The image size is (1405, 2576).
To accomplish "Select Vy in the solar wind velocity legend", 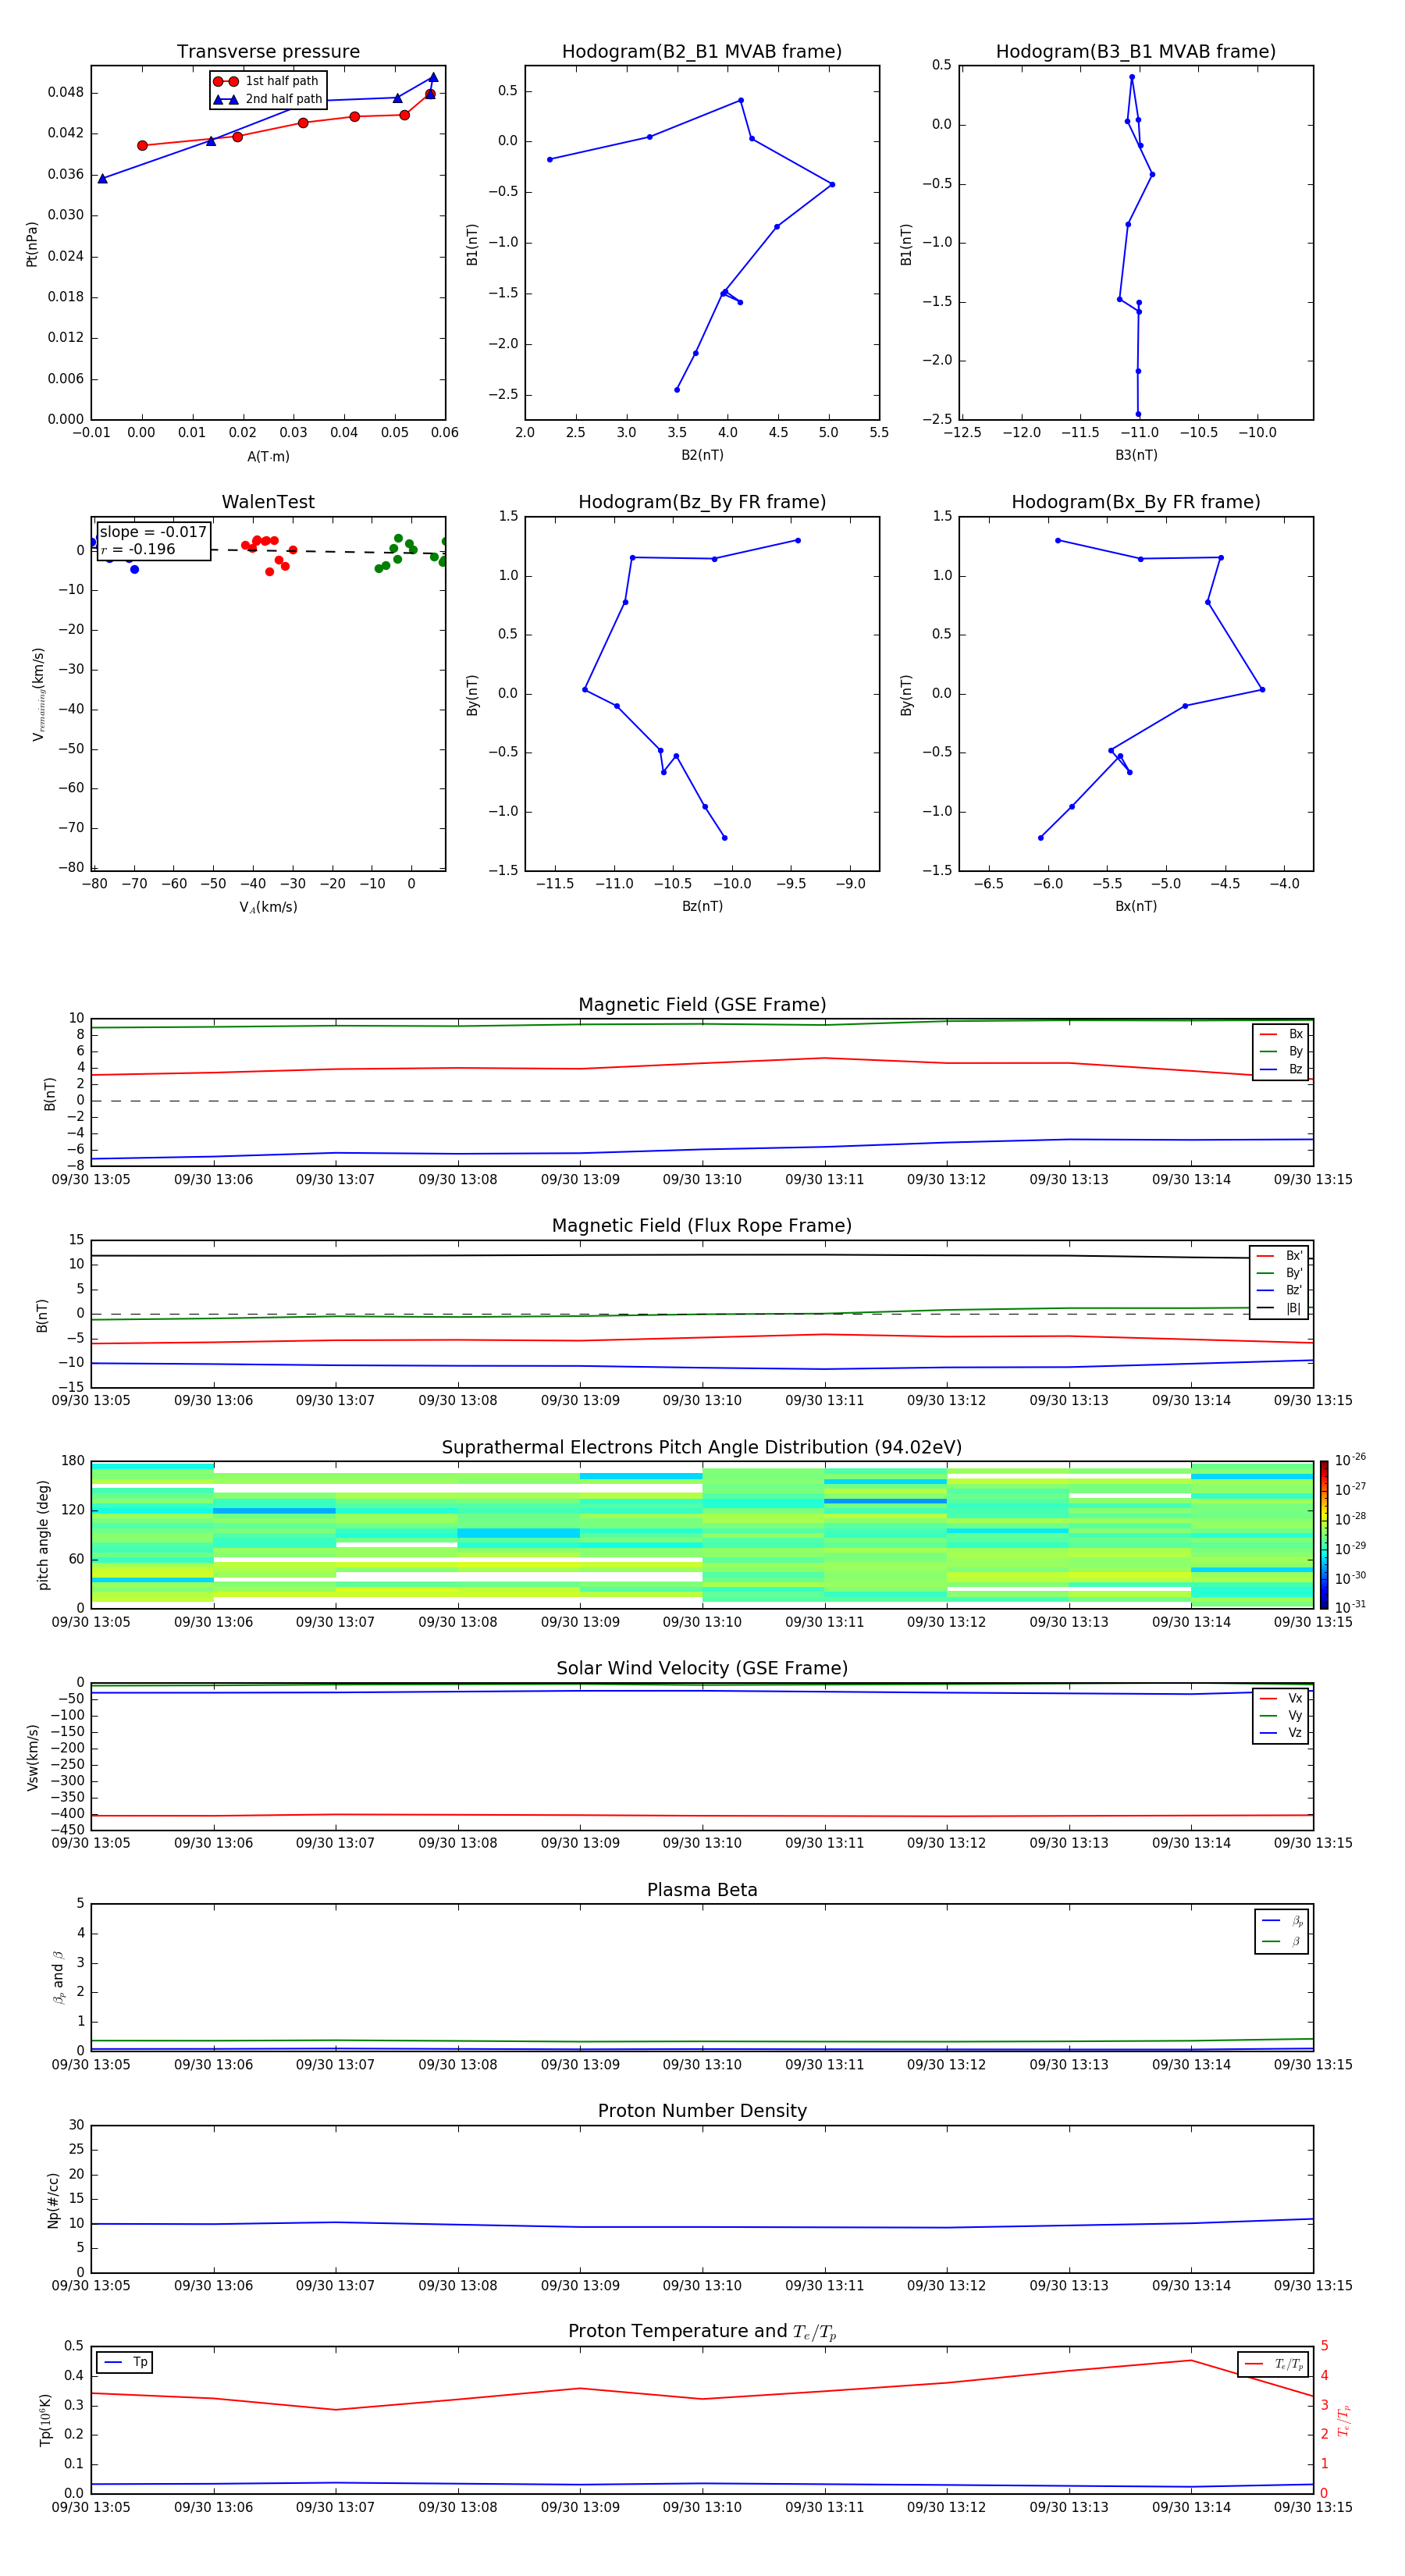I will [1281, 1716].
